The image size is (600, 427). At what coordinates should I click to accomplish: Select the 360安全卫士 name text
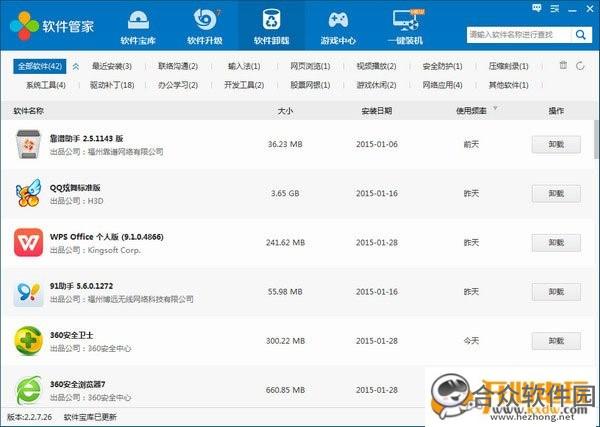[72, 335]
